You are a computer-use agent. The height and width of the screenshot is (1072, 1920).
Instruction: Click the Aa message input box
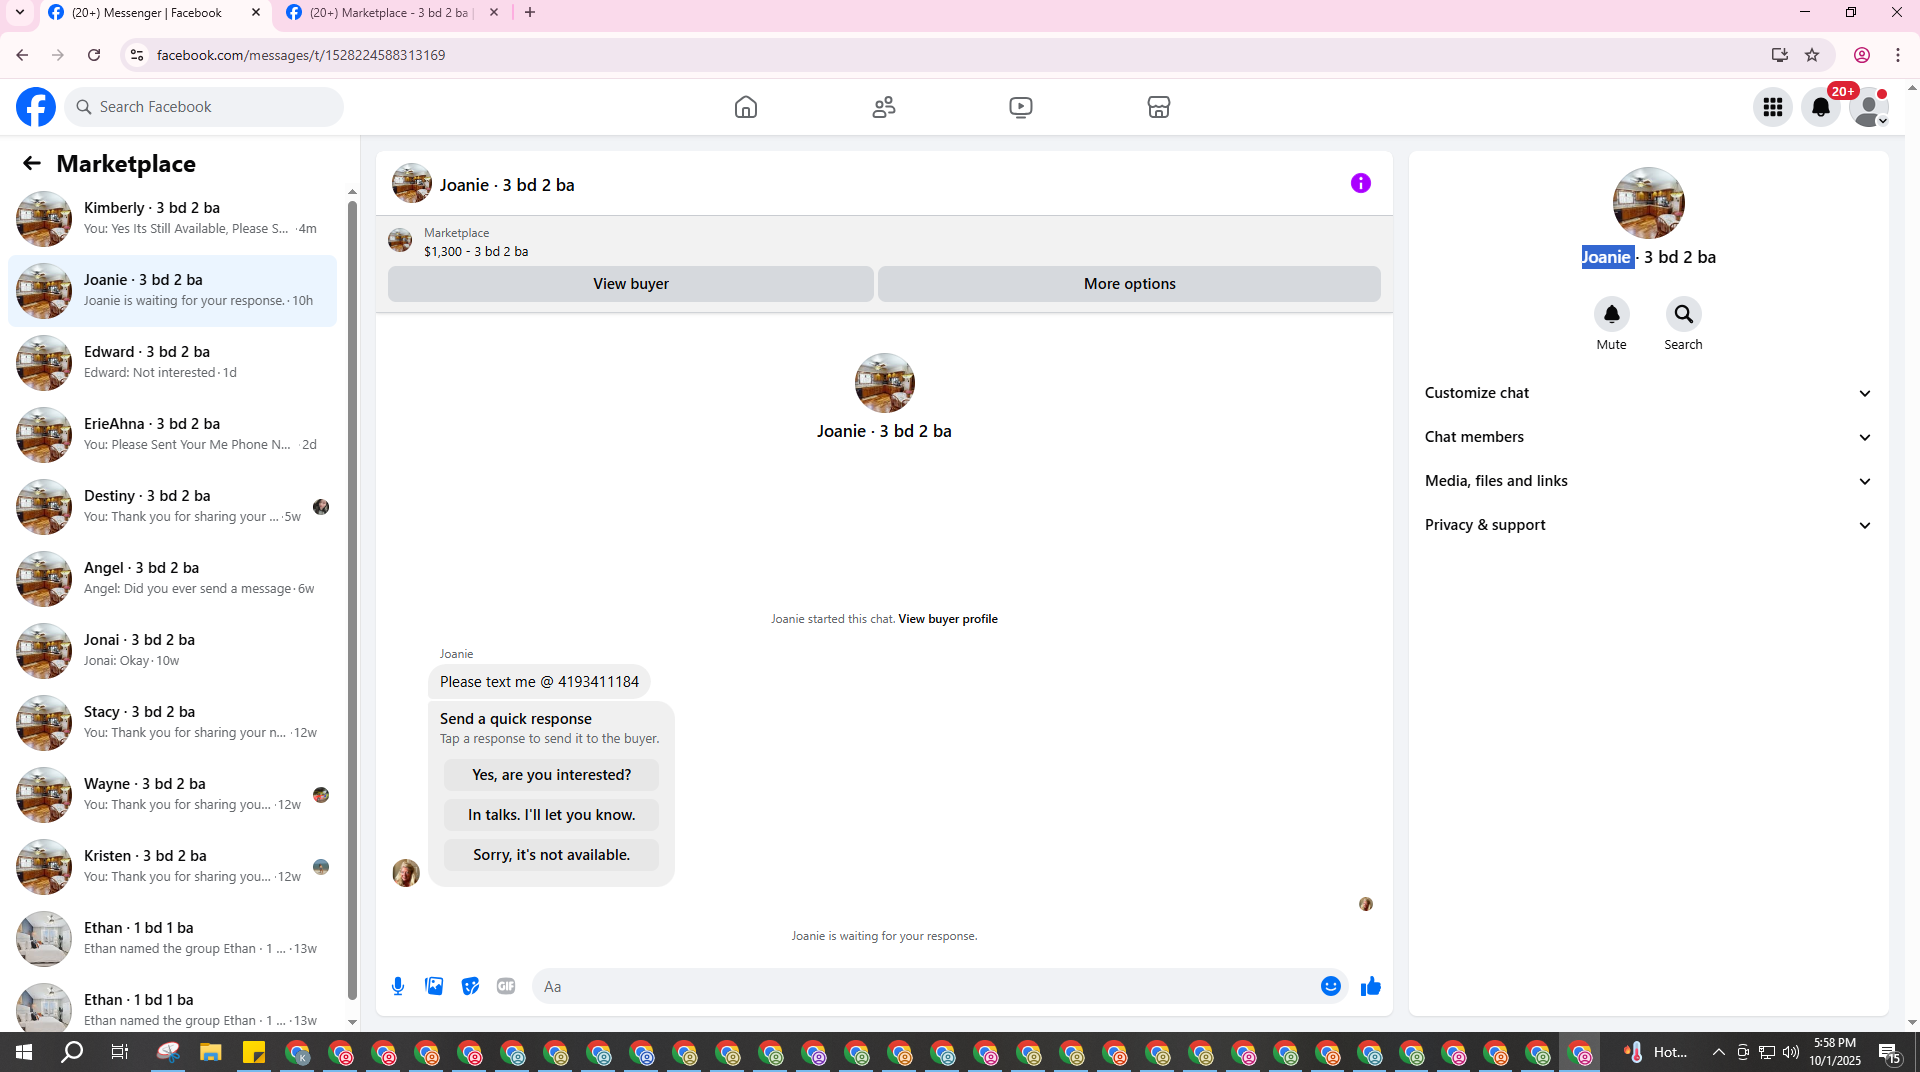tap(925, 986)
